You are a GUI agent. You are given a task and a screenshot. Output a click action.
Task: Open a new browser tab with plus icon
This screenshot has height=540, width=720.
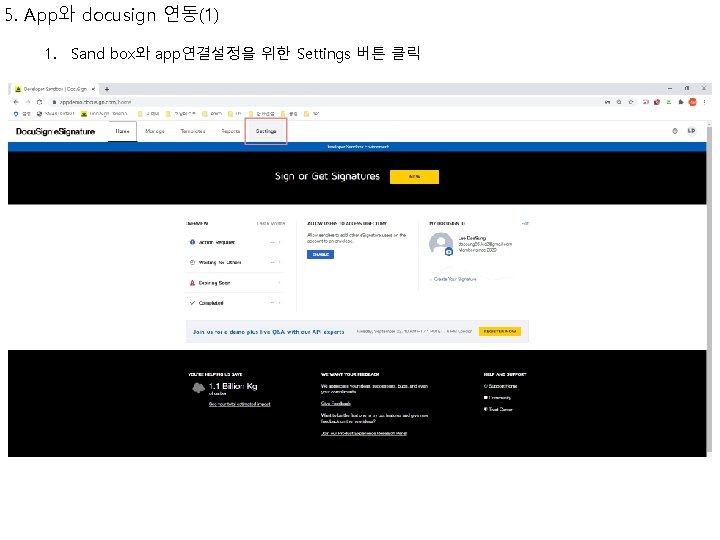pyautogui.click(x=107, y=89)
